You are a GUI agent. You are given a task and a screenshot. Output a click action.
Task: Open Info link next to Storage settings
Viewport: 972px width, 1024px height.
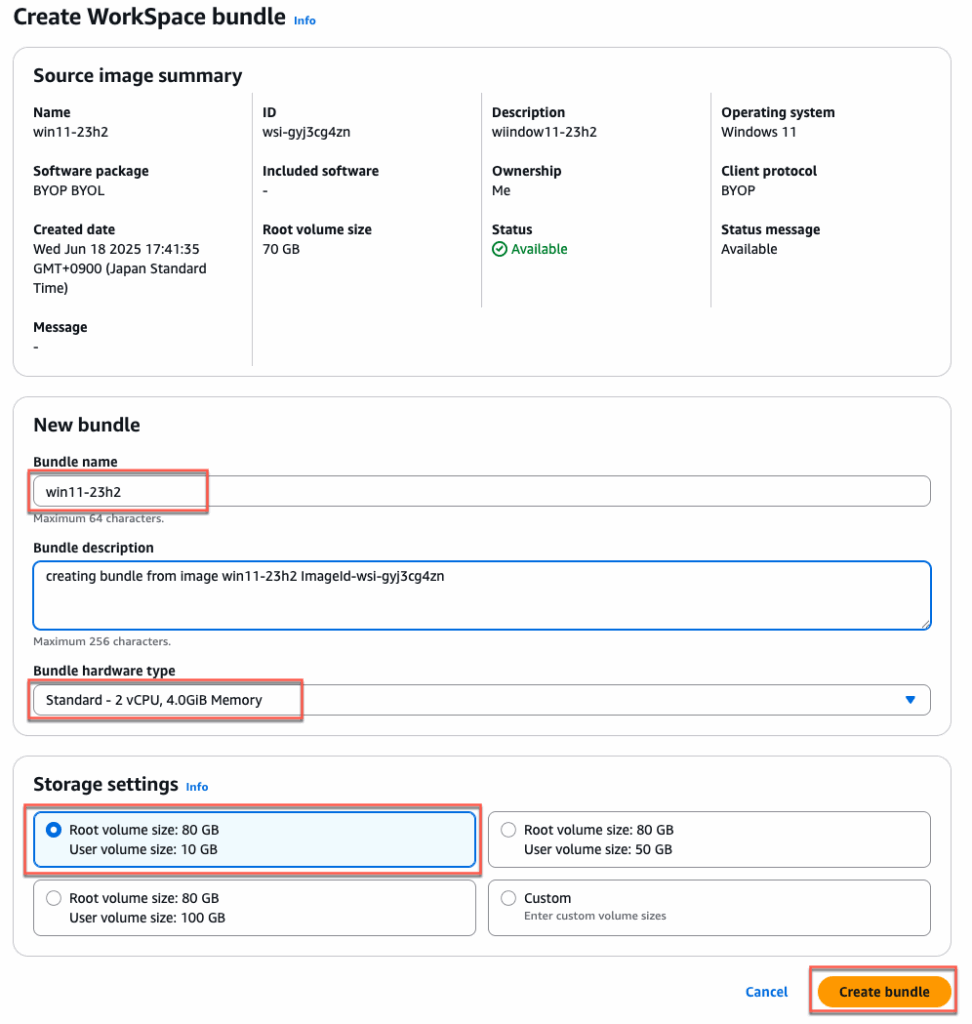coord(197,787)
